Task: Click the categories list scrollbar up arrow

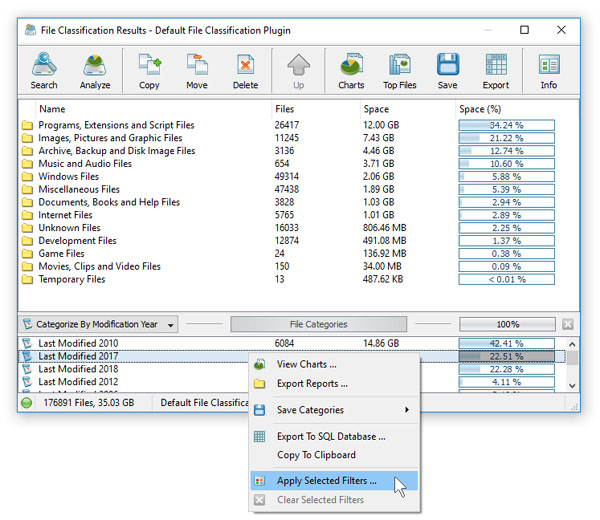Action: pos(572,344)
